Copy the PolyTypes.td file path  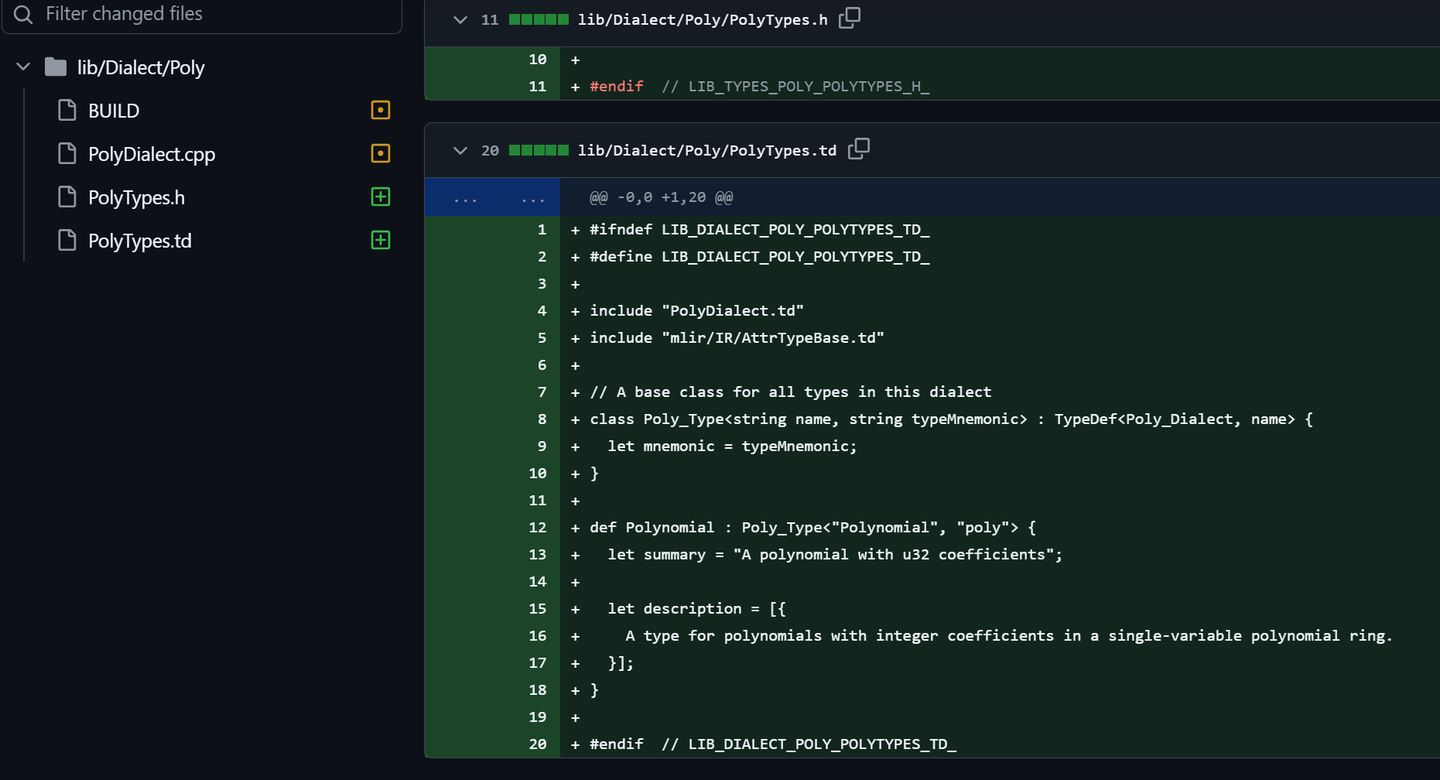858,149
